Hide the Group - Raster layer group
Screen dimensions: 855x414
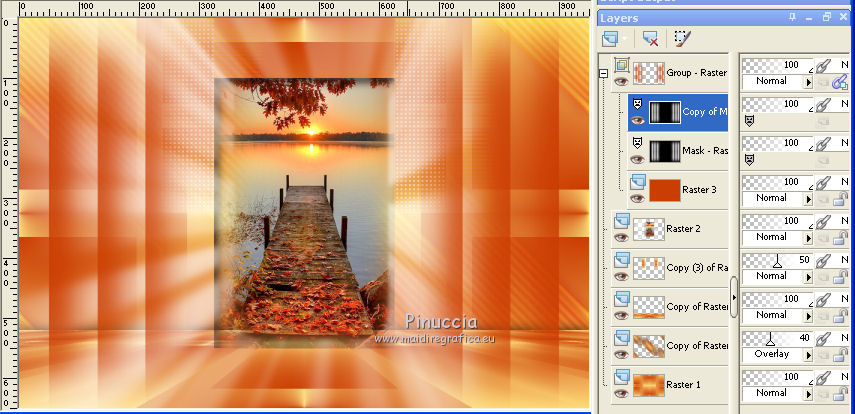point(622,82)
